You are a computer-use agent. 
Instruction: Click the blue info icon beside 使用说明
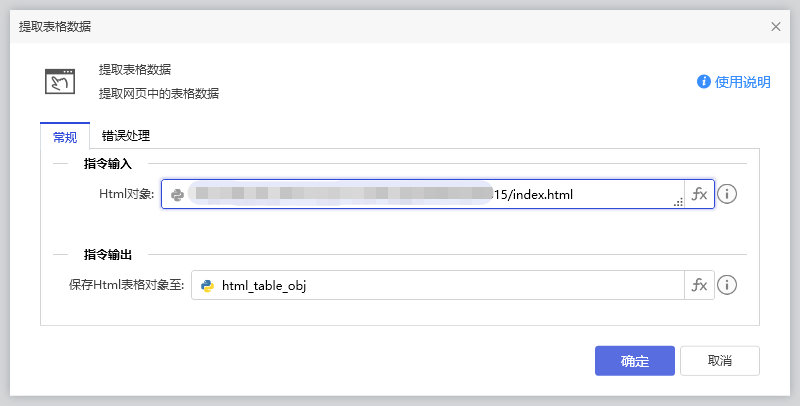(704, 82)
